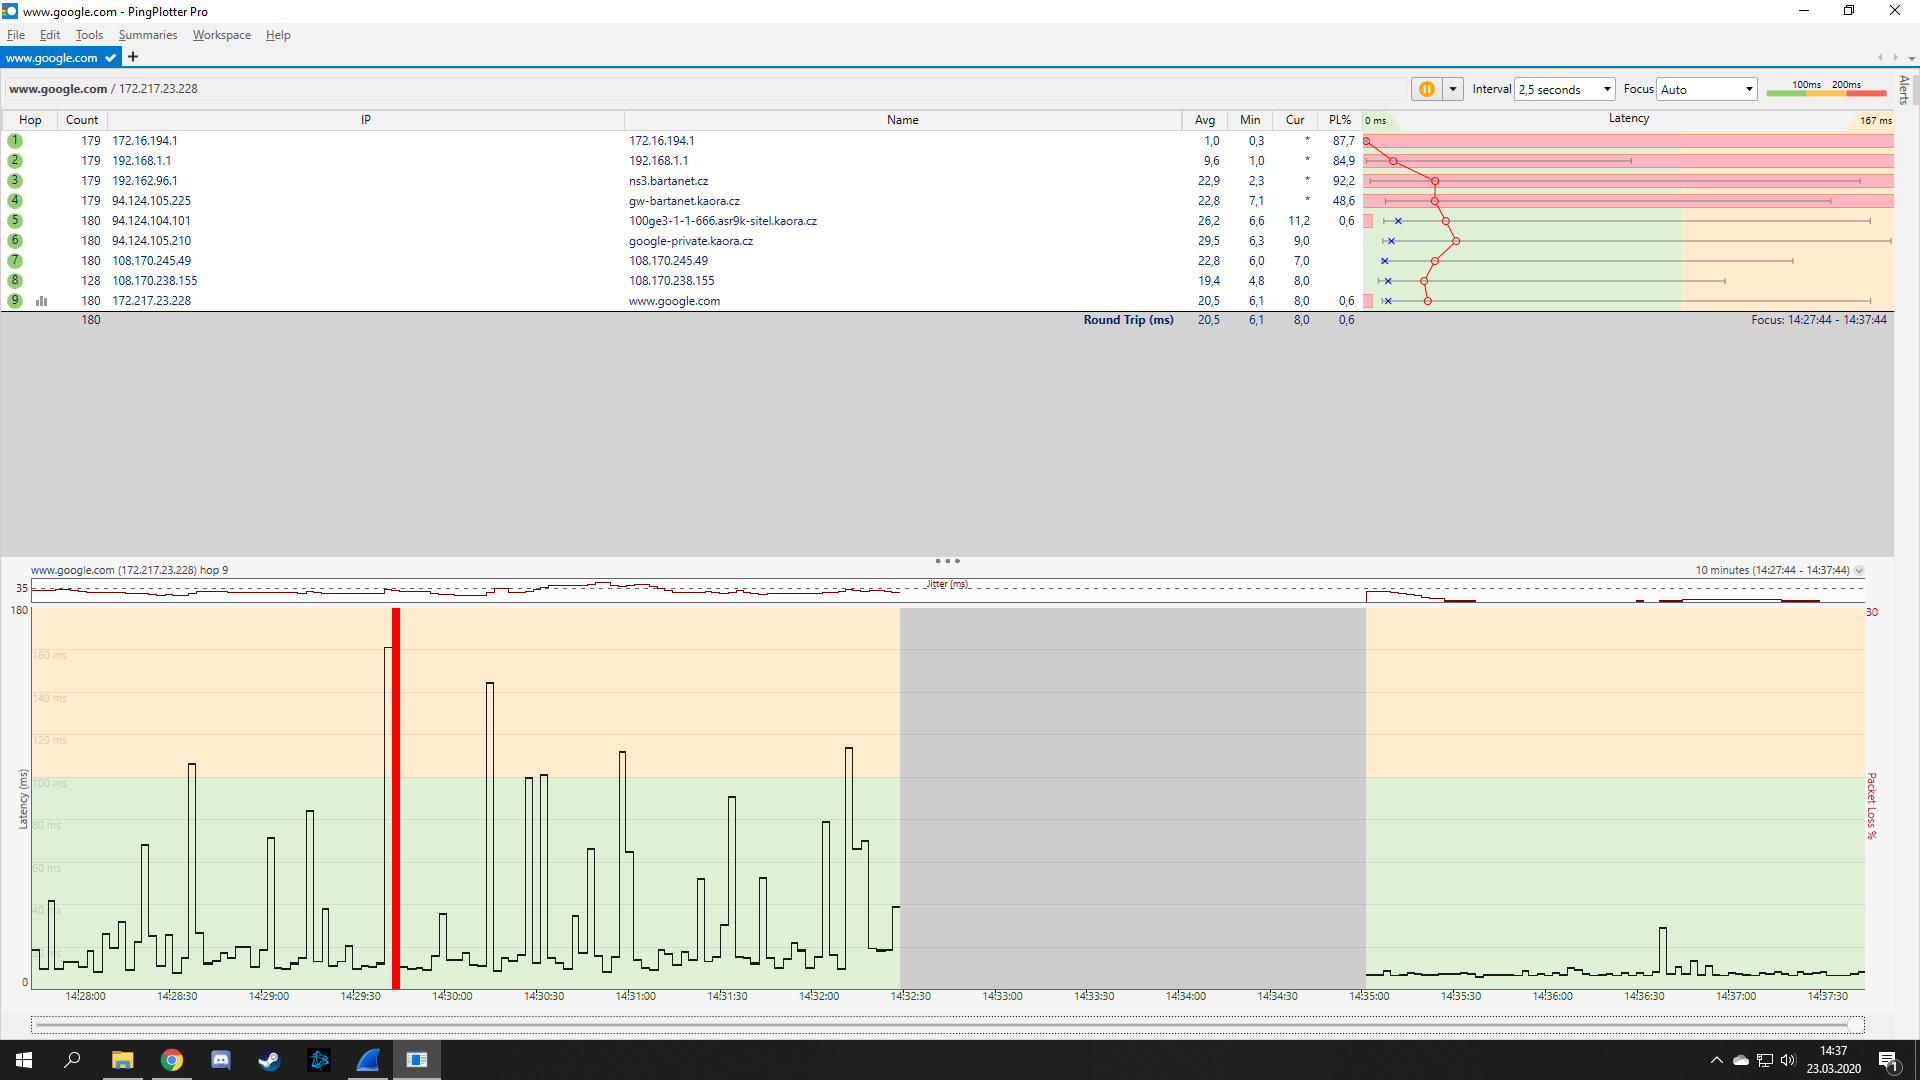
Task: Open the vertical Alerts side panel
Action: click(1904, 90)
